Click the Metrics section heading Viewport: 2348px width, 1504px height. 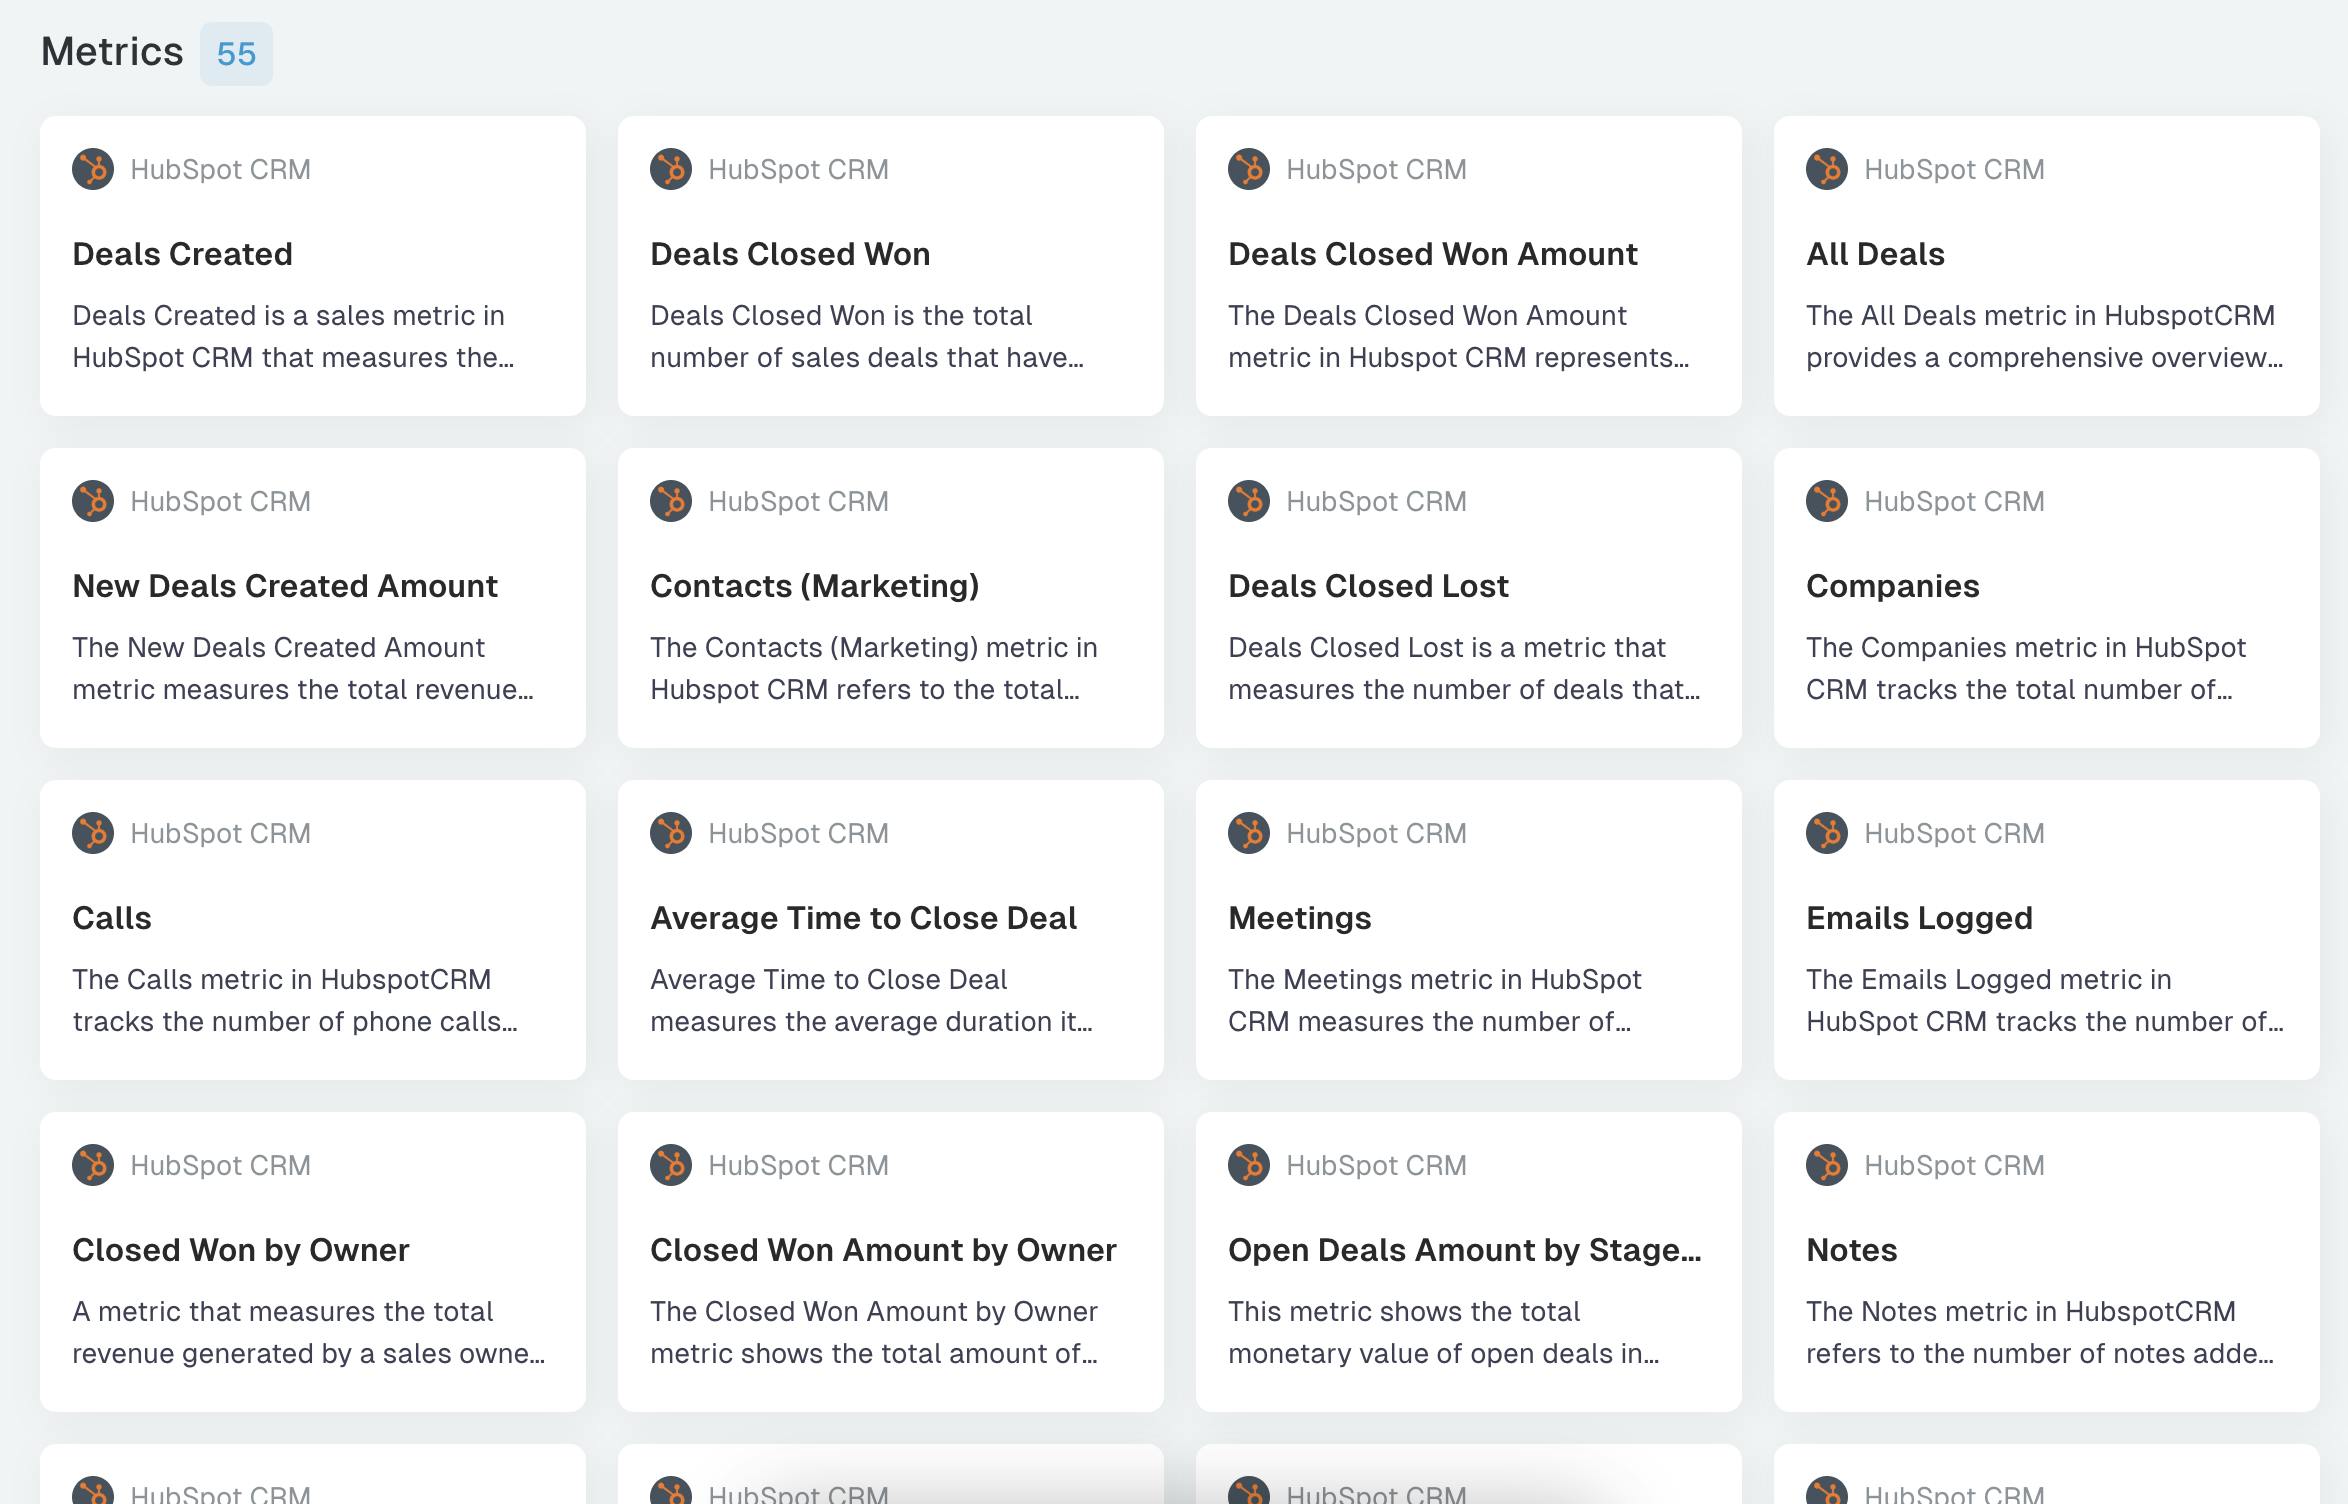112,51
